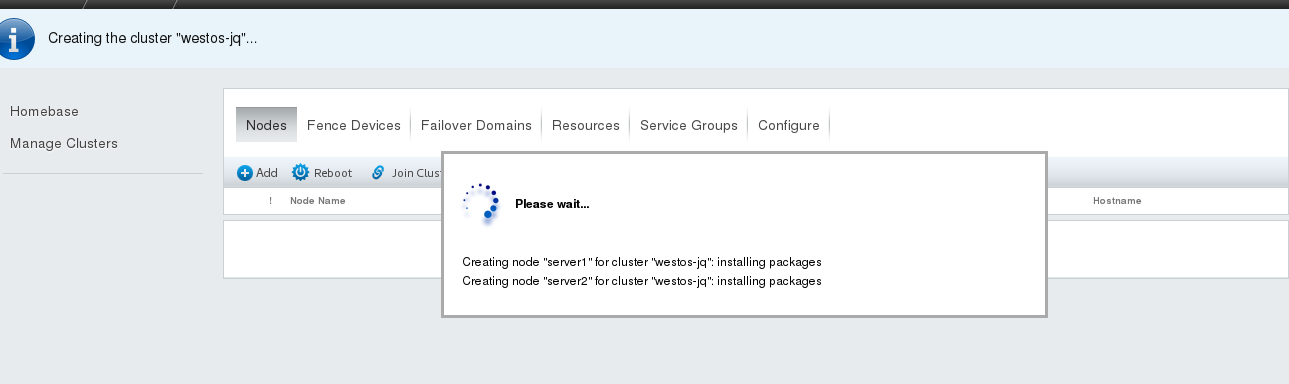Click the plus icon next to Add
This screenshot has height=384, width=1289.
(x=245, y=173)
